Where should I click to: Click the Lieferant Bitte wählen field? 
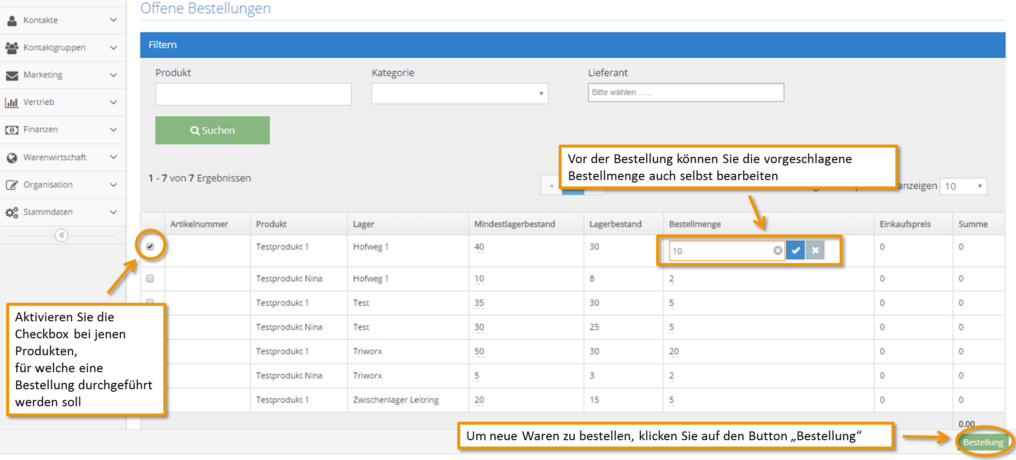(x=686, y=93)
